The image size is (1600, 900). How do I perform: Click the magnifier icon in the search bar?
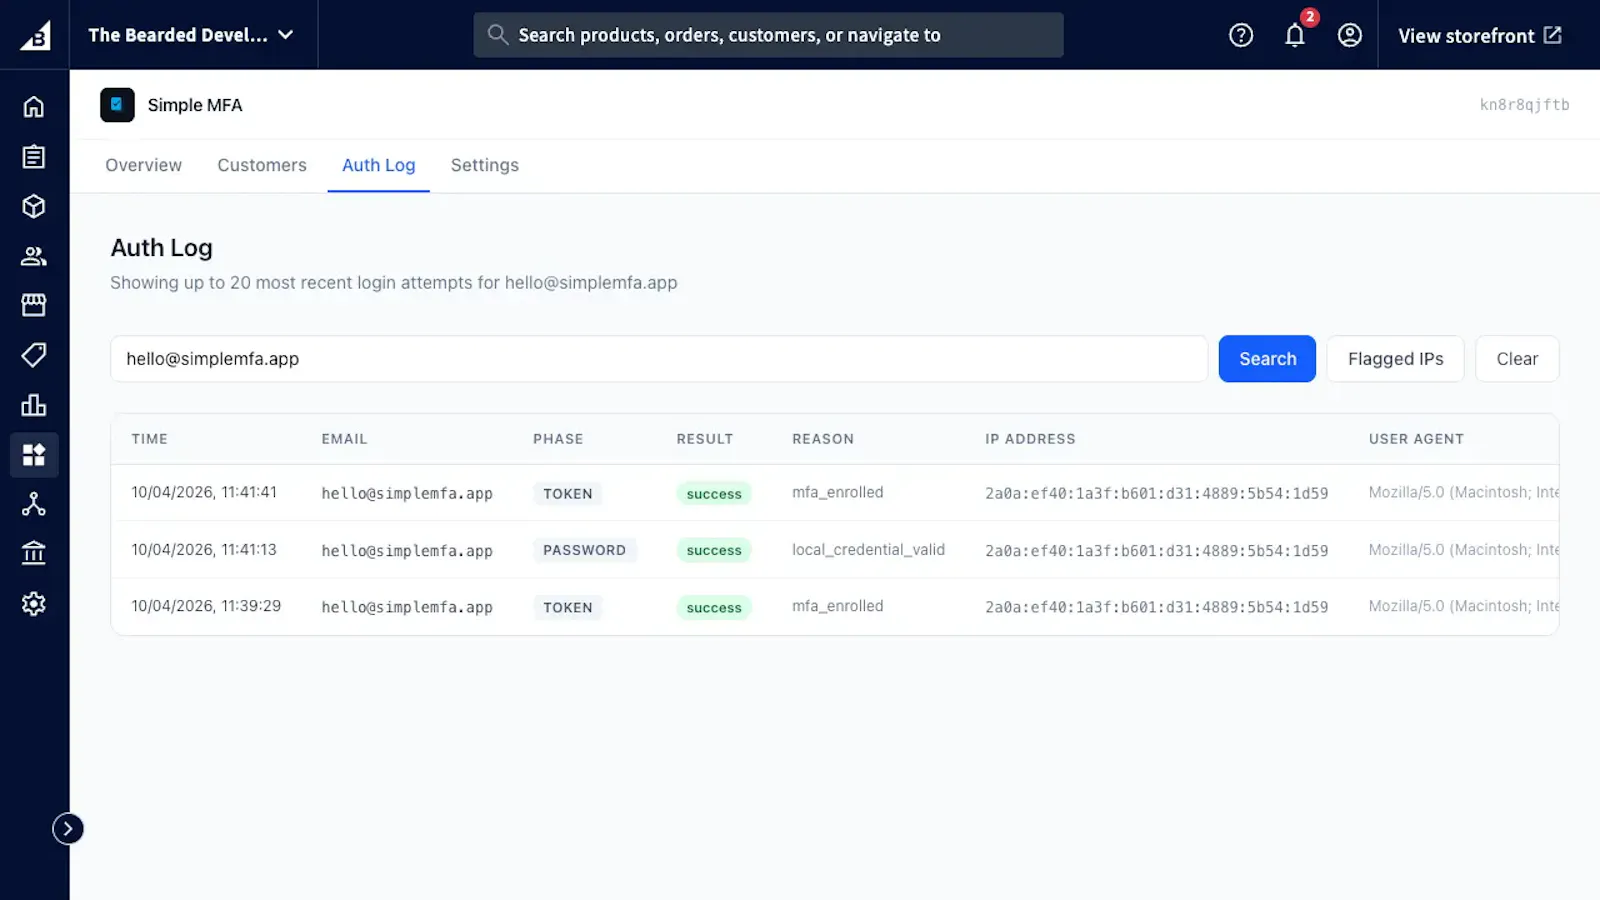pos(497,35)
